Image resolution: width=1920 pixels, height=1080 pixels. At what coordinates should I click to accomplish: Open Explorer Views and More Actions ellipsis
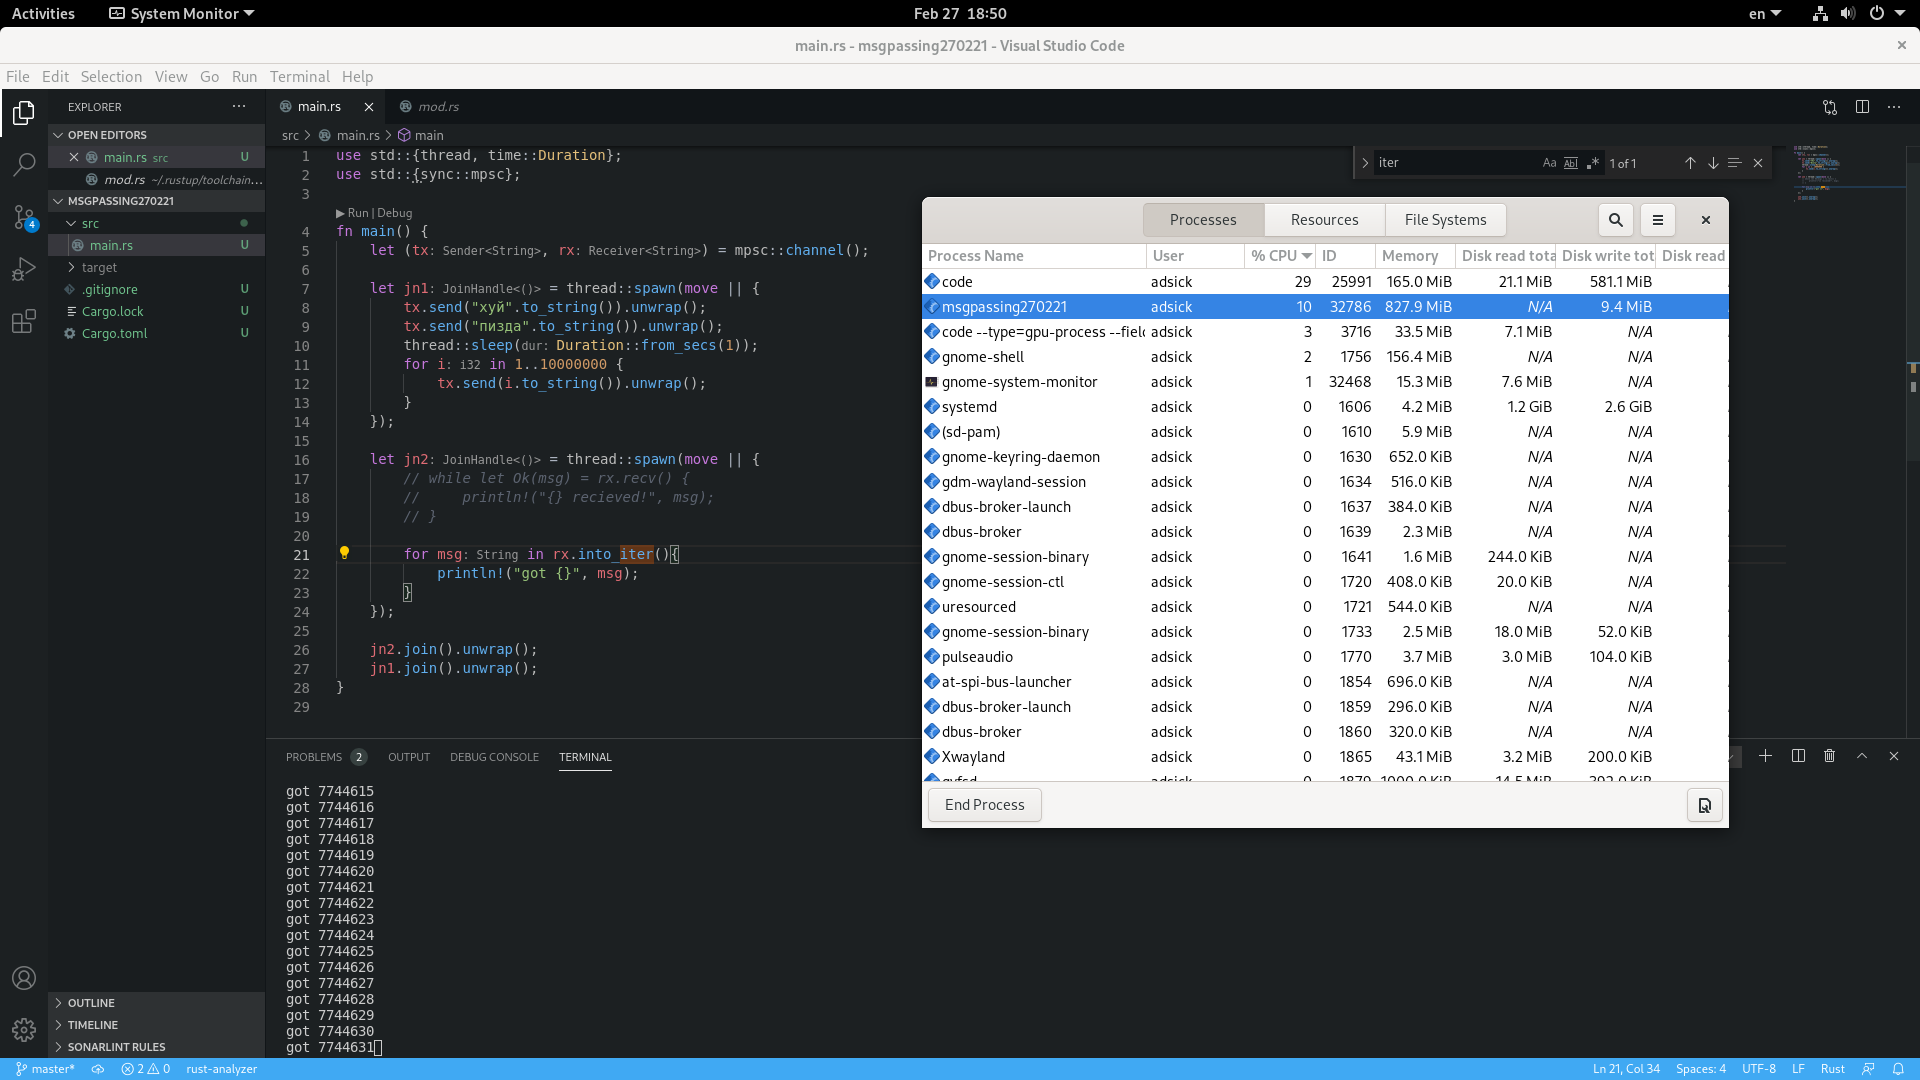point(239,106)
